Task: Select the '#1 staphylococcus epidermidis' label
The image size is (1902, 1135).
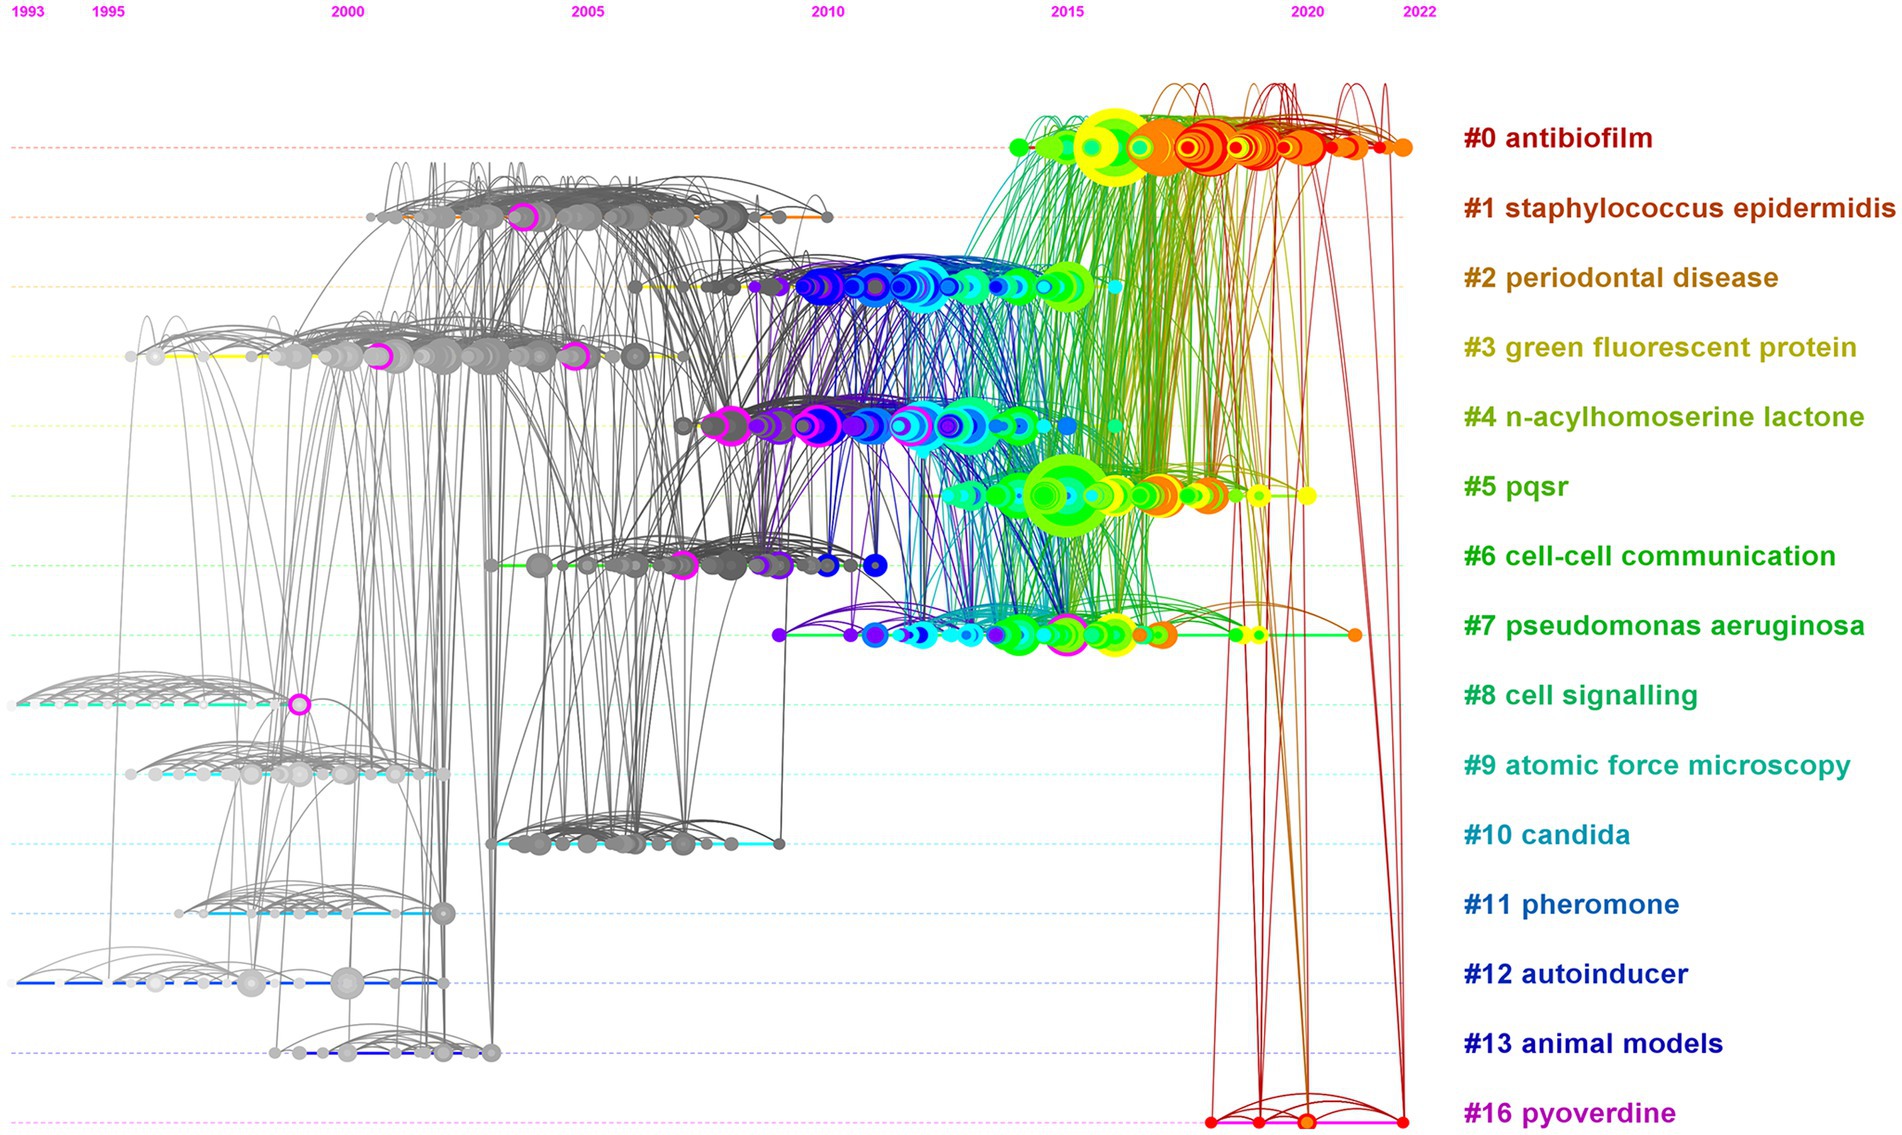Action: [1680, 208]
